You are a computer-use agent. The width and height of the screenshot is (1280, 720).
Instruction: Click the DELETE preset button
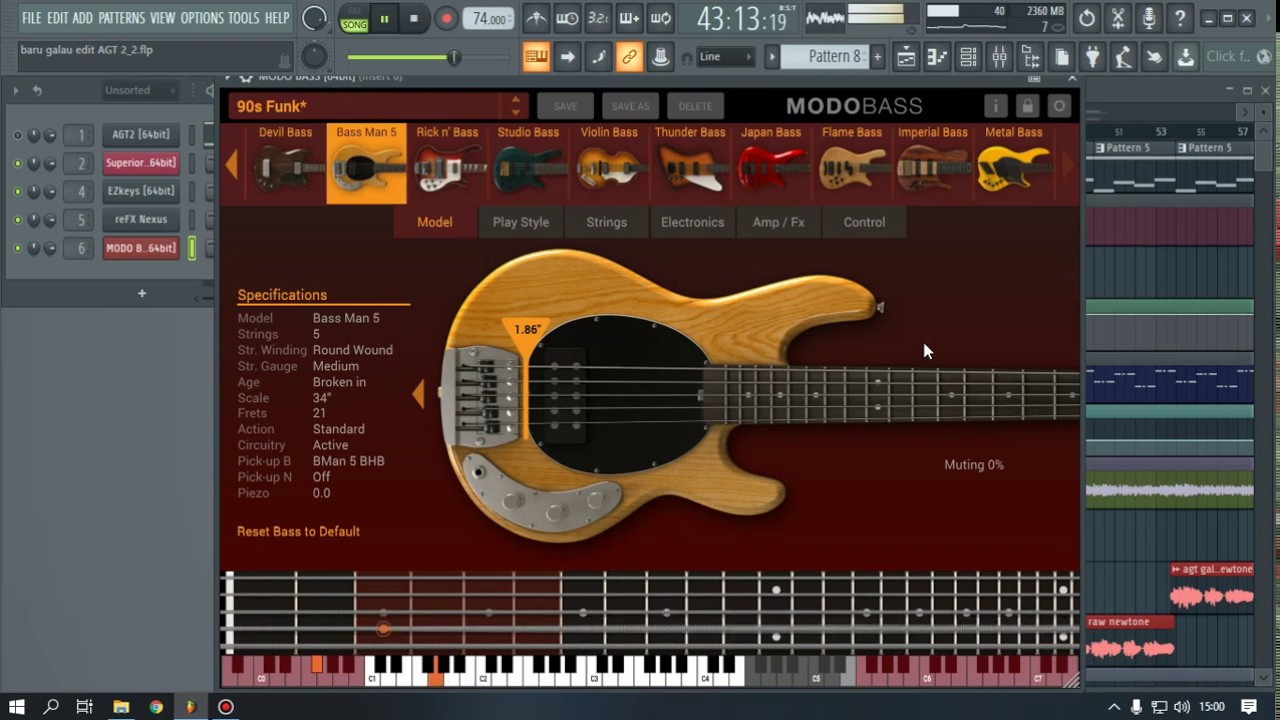pyautogui.click(x=695, y=106)
